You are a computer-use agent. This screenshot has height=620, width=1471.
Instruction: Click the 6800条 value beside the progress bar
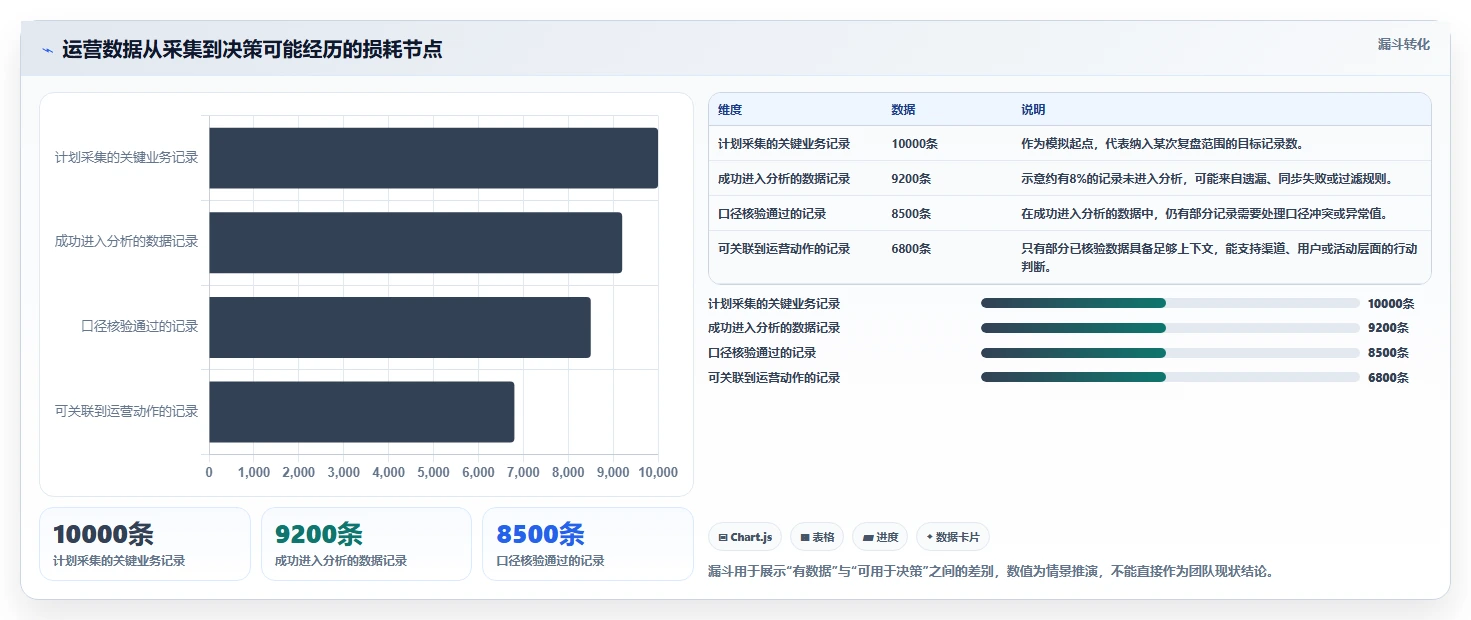[x=1388, y=378]
